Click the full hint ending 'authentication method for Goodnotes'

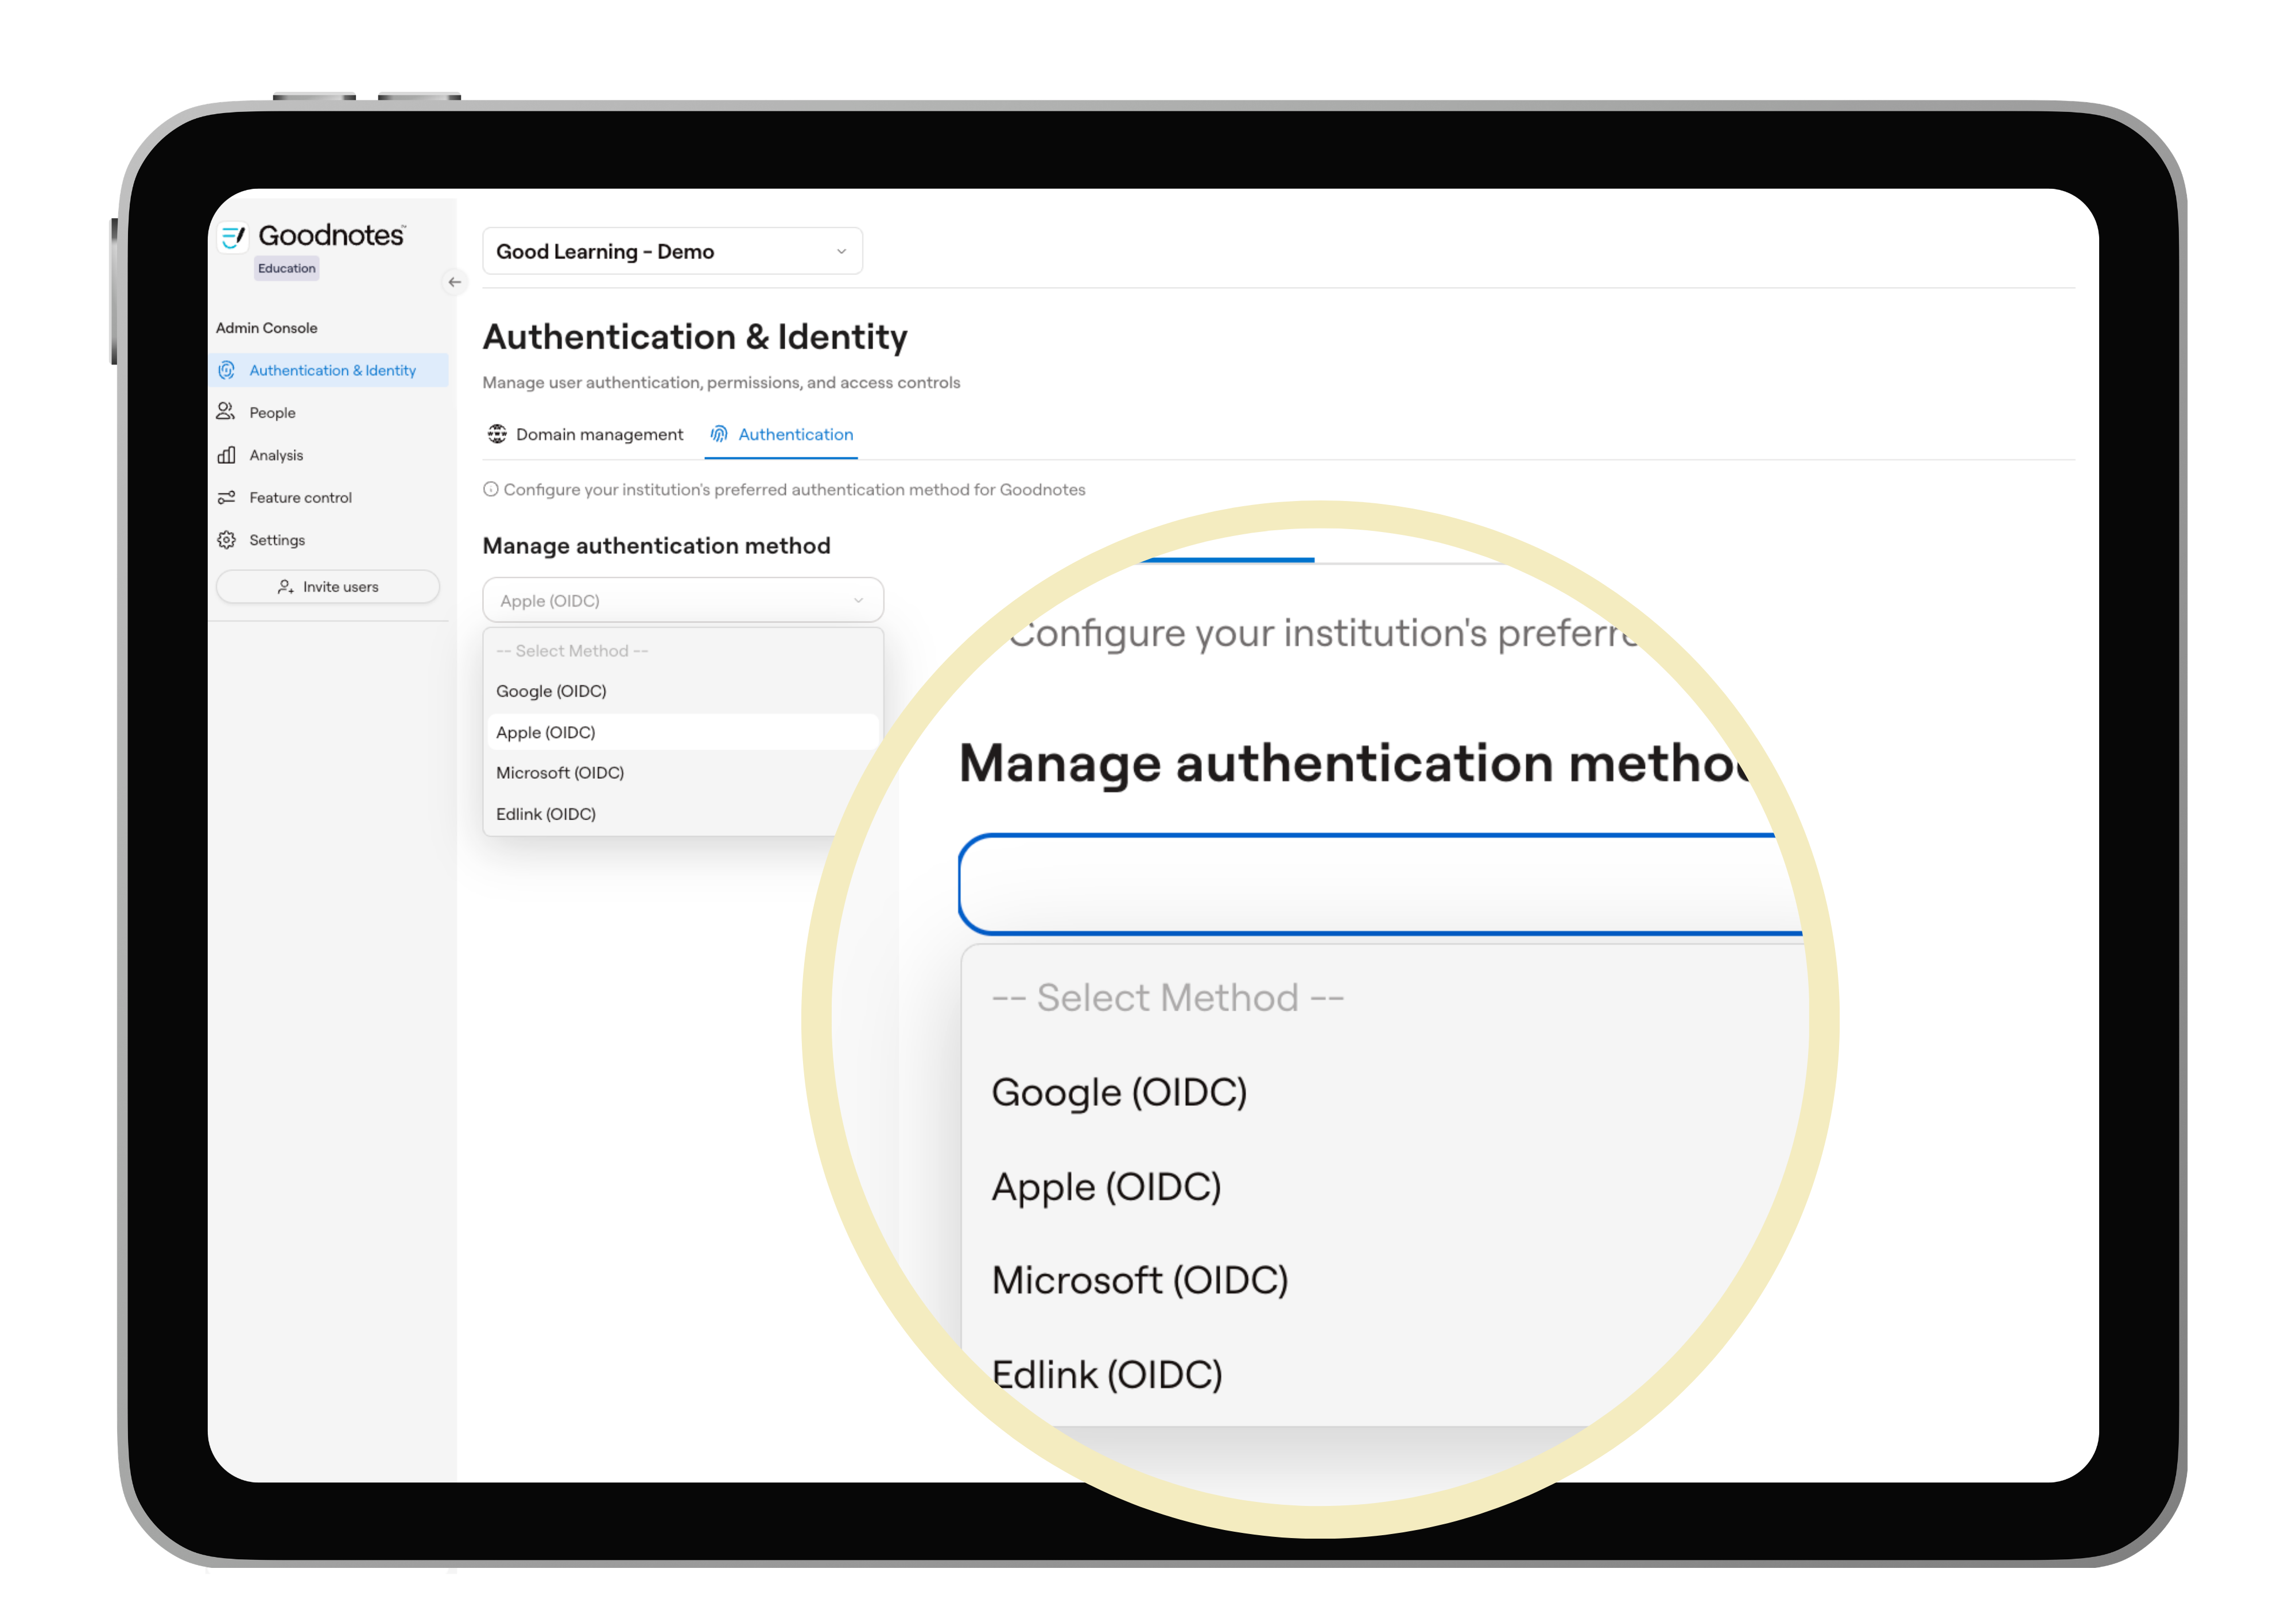794,489
